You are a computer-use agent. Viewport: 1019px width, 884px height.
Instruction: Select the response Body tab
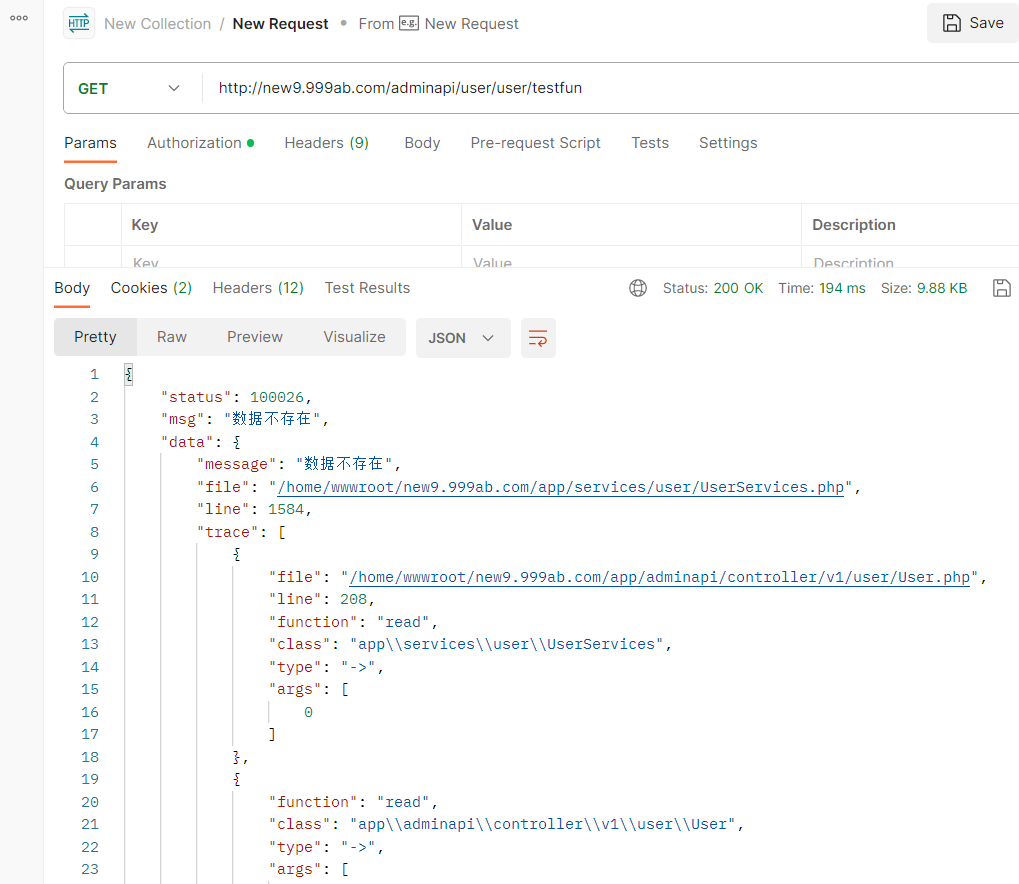[72, 288]
